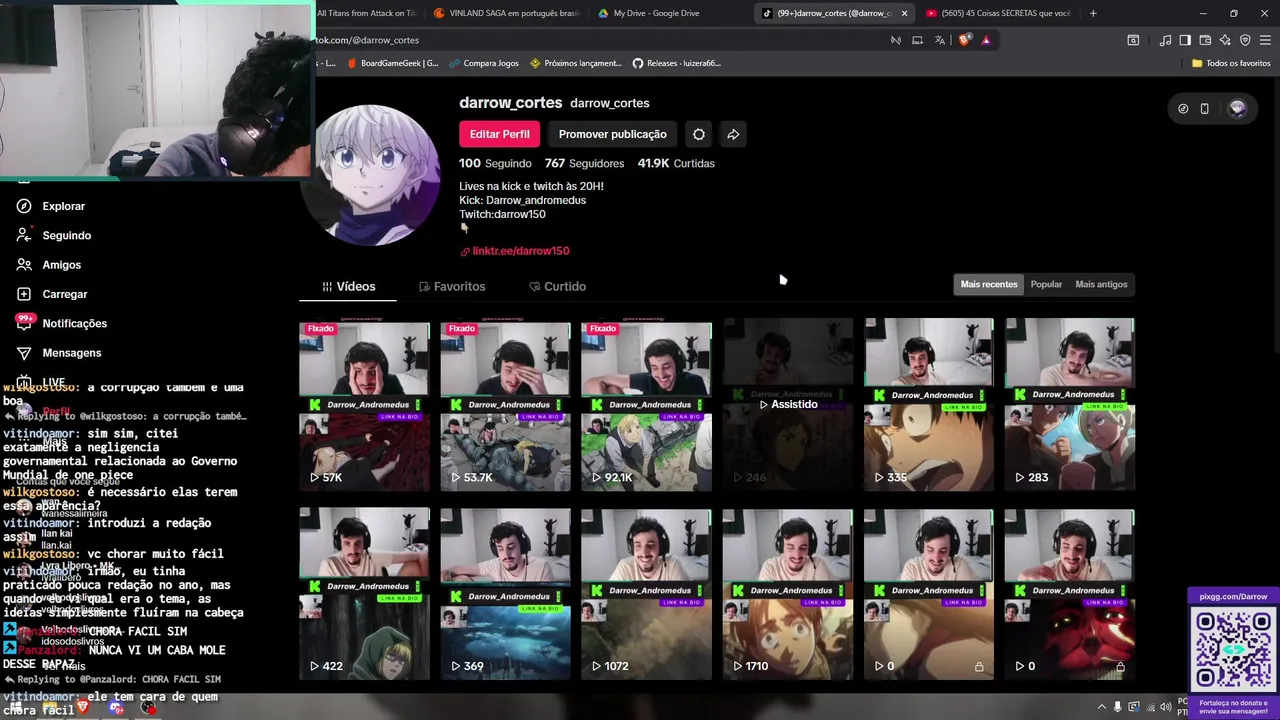Image resolution: width=1280 pixels, height=720 pixels.
Task: Click the cast screen icon in address bar
Action: 917,40
